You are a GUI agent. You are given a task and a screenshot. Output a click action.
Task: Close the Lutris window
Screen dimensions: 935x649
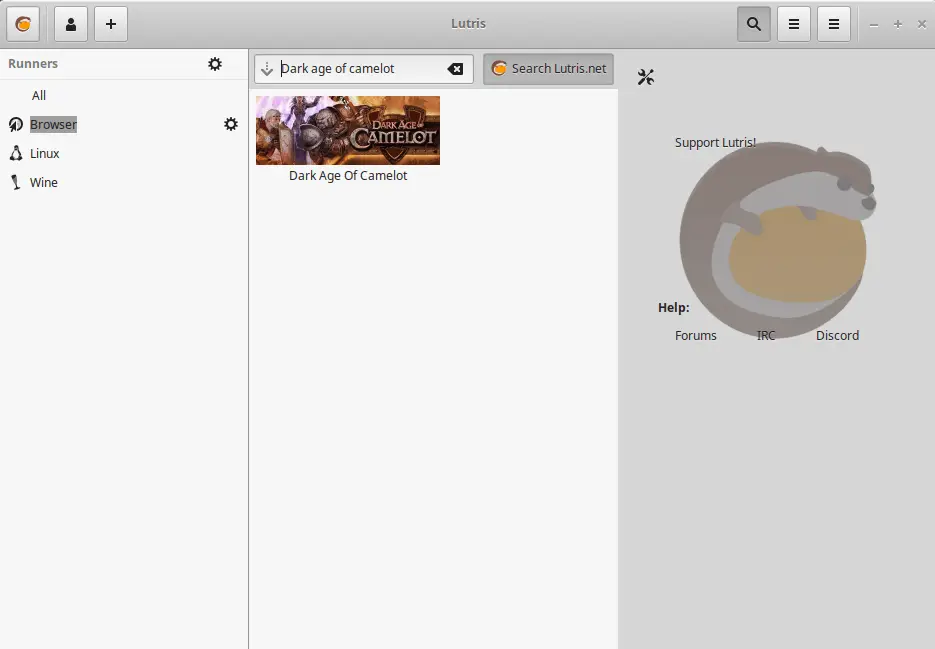point(921,24)
